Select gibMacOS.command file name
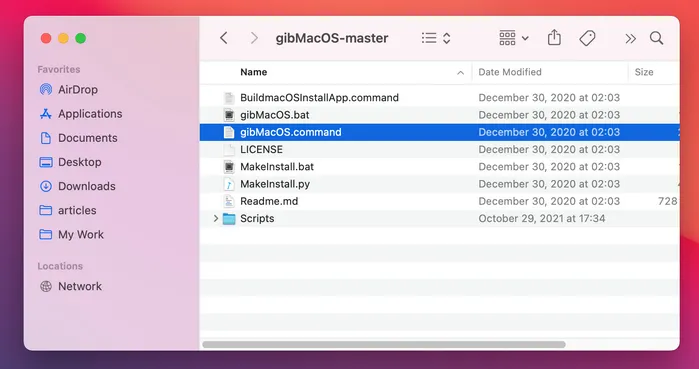This screenshot has width=699, height=369. (x=291, y=132)
